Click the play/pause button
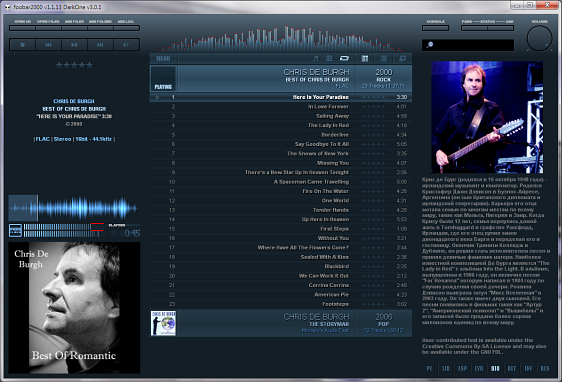Viewport: 562px width, 382px height. [x=74, y=45]
